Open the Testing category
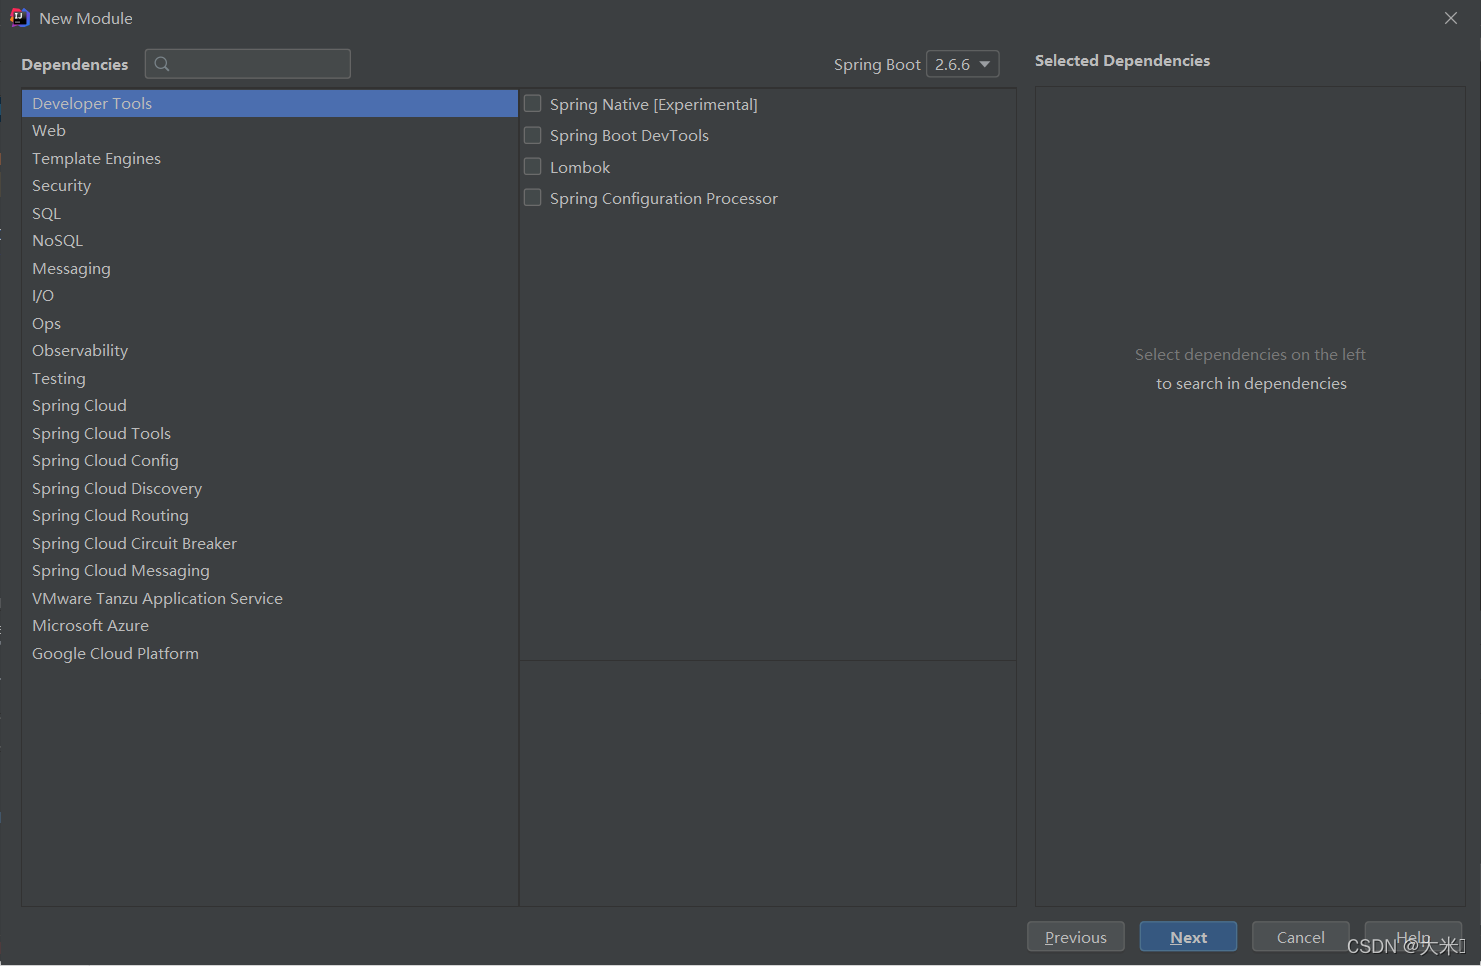The height and width of the screenshot is (966, 1481). pos(270,379)
